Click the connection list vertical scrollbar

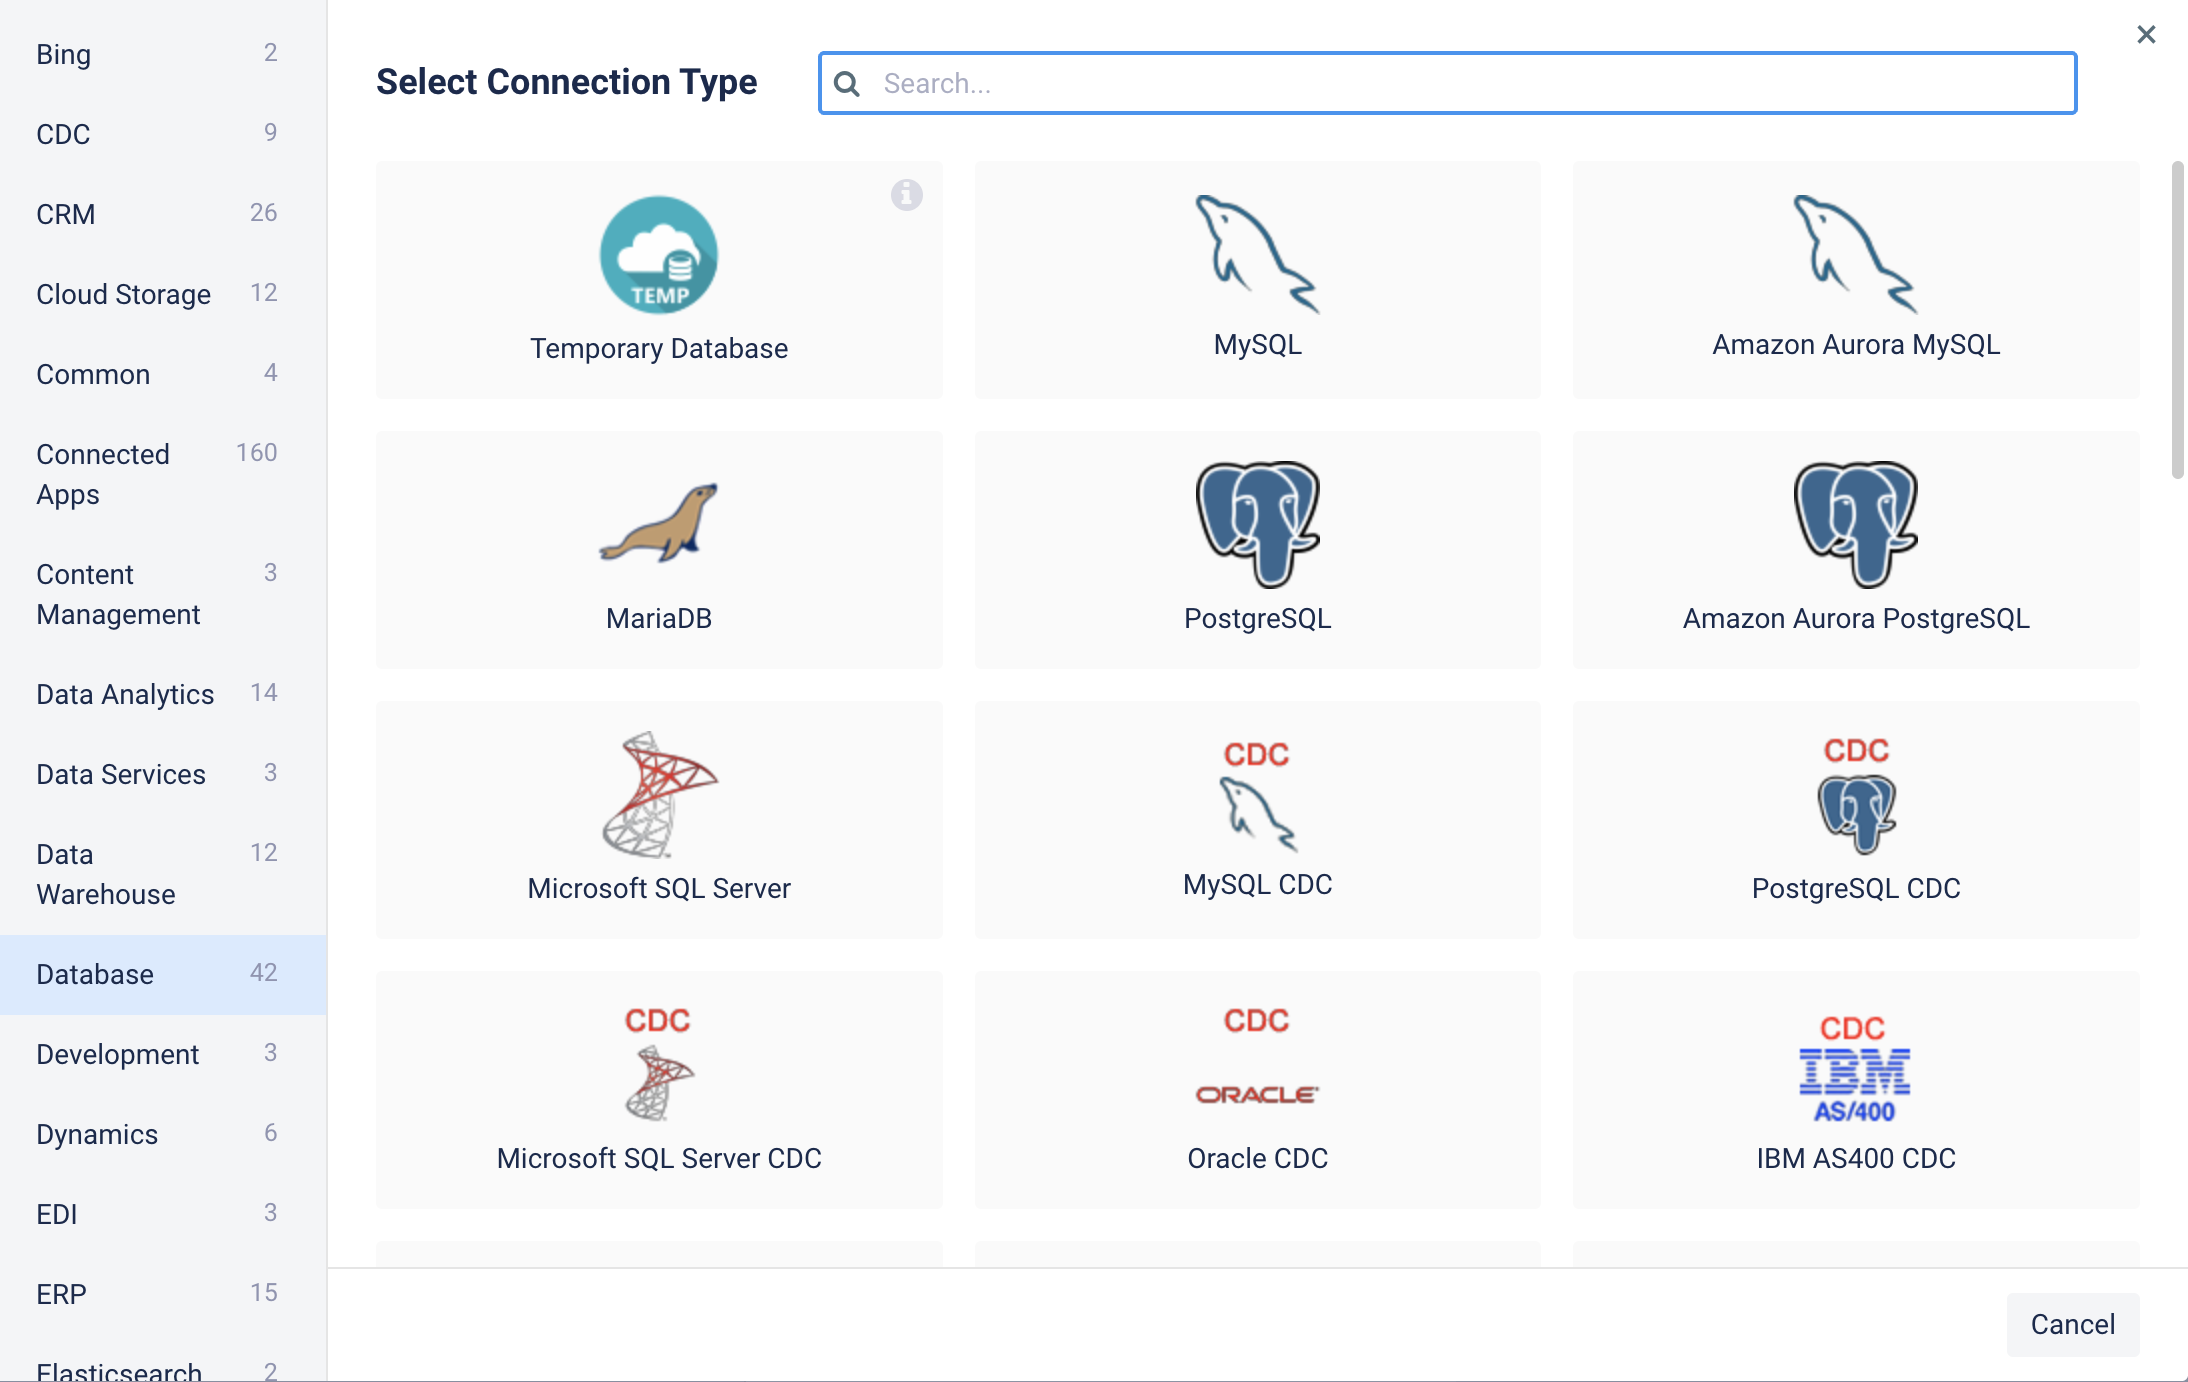tap(2177, 320)
